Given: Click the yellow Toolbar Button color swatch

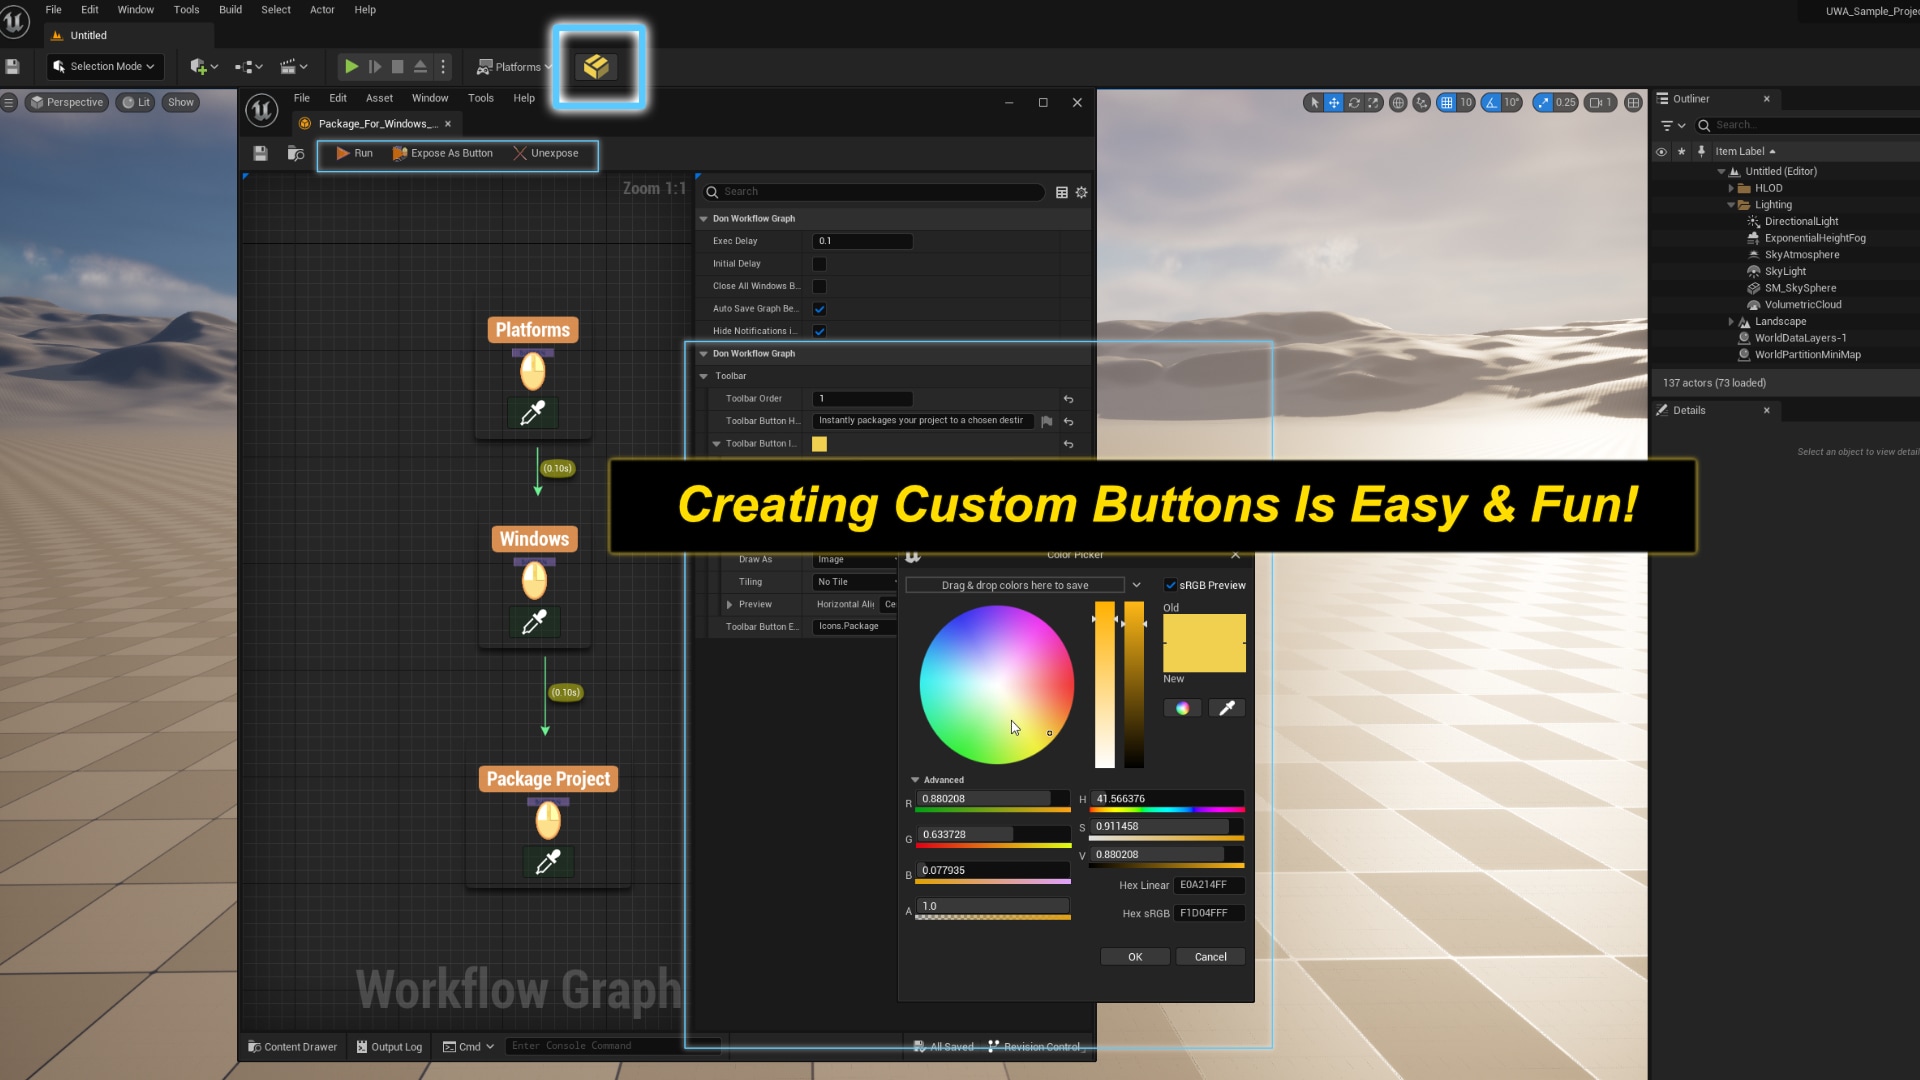Looking at the screenshot, I should (819, 444).
